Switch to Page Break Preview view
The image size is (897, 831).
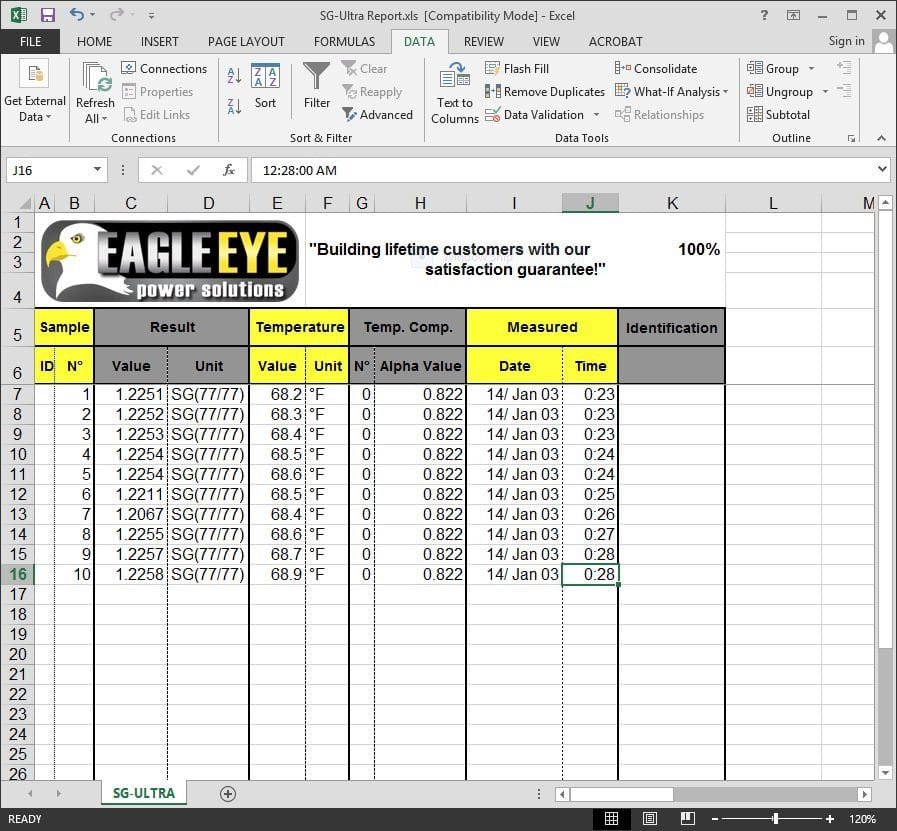point(688,819)
